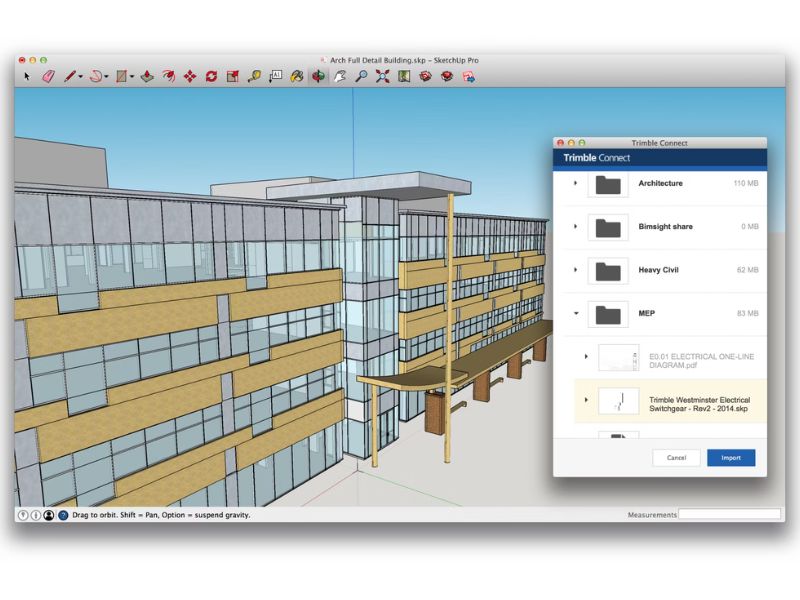Pick the Eraser tool
This screenshot has width=800, height=600.
coord(48,76)
